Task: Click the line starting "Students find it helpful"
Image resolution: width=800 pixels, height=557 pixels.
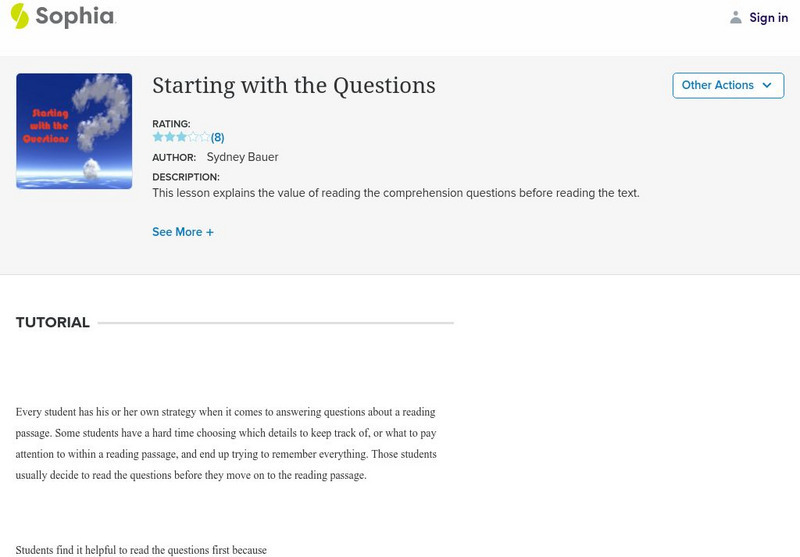Action: click(x=141, y=550)
